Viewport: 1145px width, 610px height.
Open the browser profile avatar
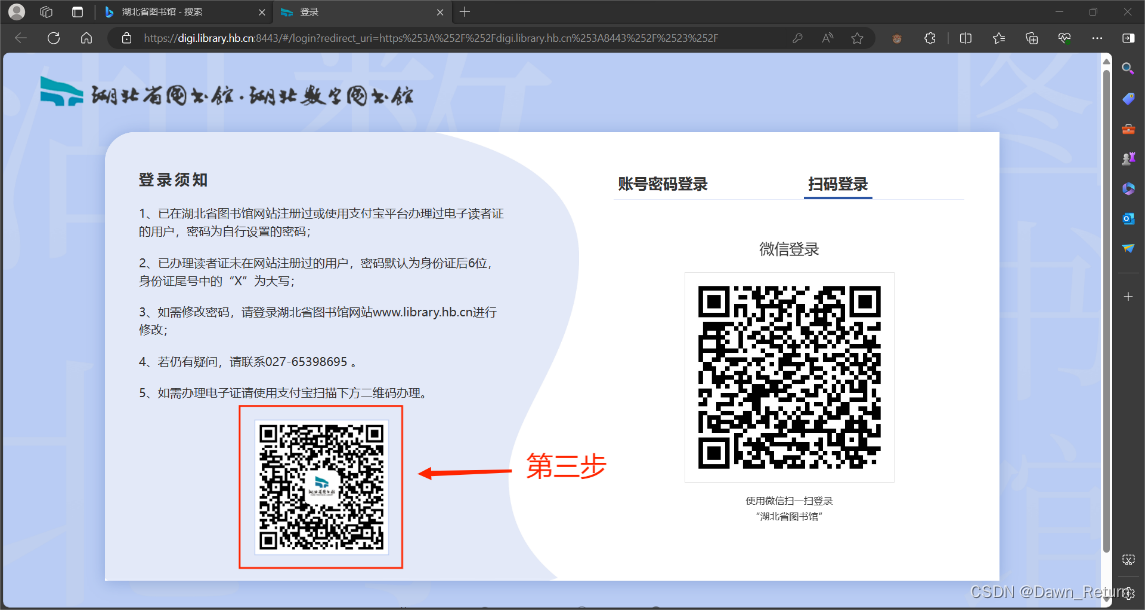(16, 12)
